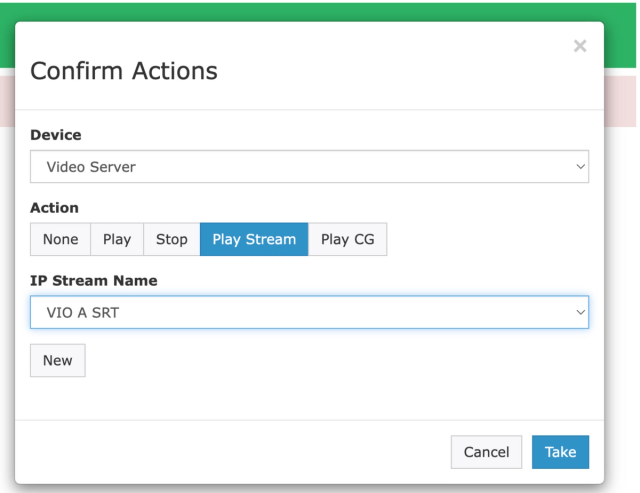Click the chevron on VIO A SRT select

point(580,312)
